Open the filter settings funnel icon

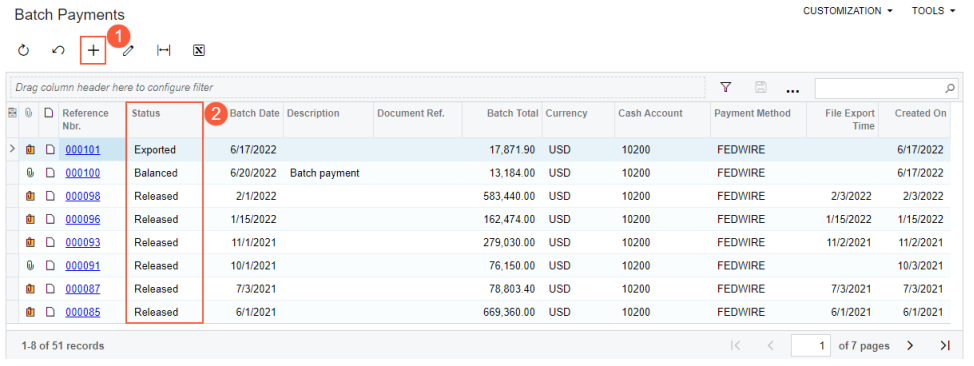[725, 88]
